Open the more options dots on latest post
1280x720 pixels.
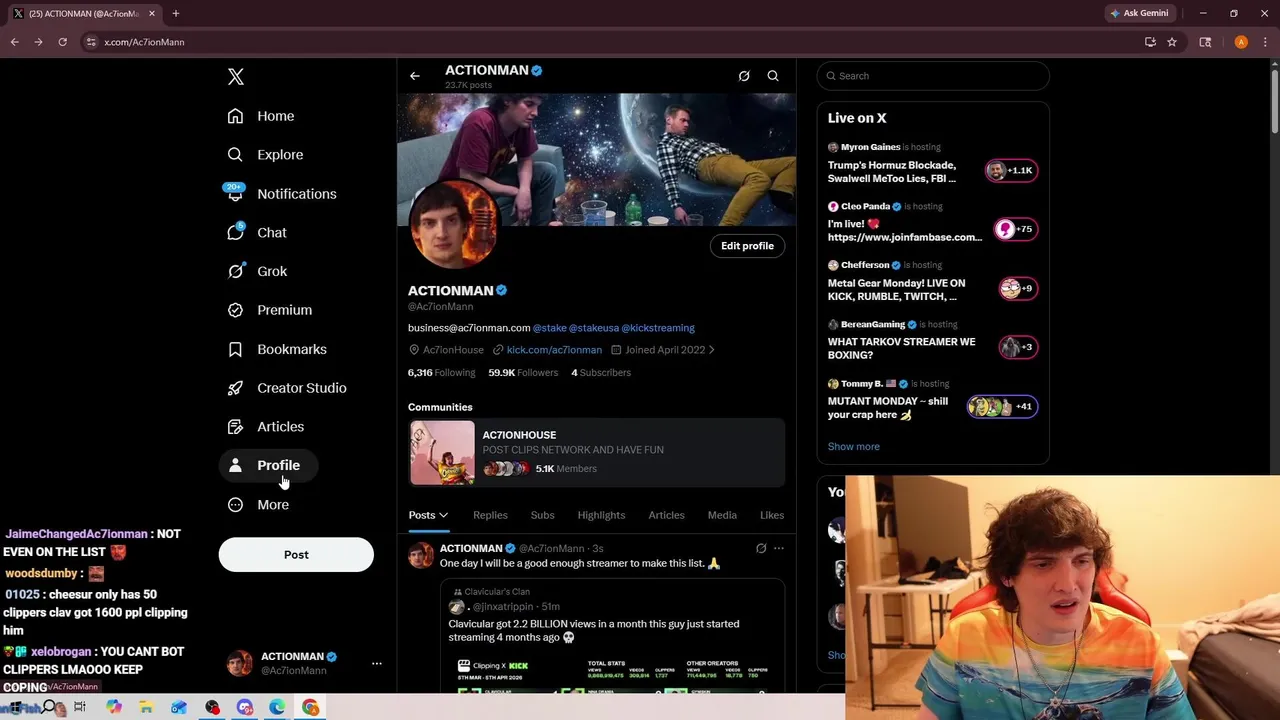click(x=779, y=548)
